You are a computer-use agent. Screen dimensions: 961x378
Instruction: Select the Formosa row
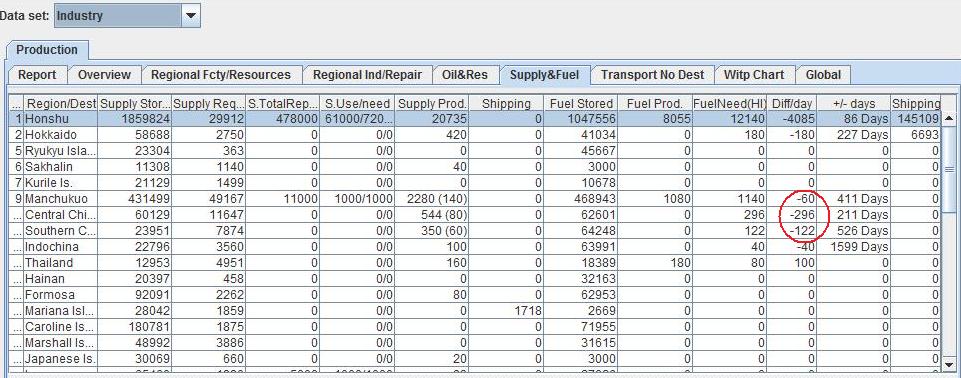click(x=475, y=295)
